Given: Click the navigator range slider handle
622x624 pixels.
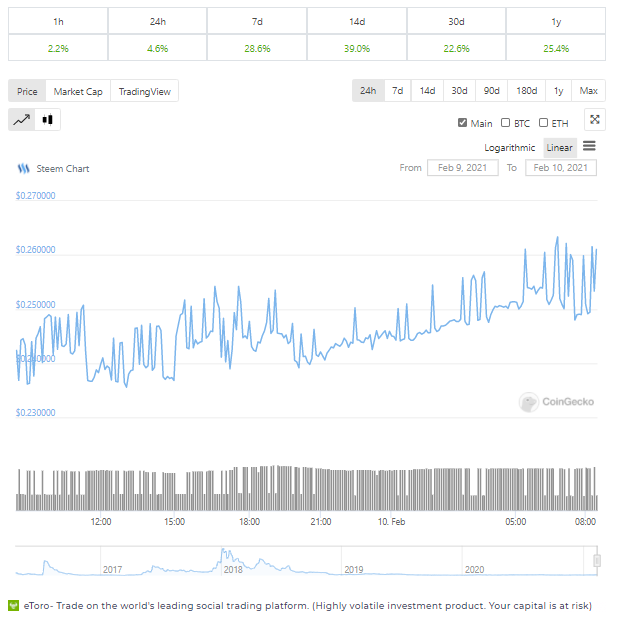Looking at the screenshot, I should click(597, 561).
